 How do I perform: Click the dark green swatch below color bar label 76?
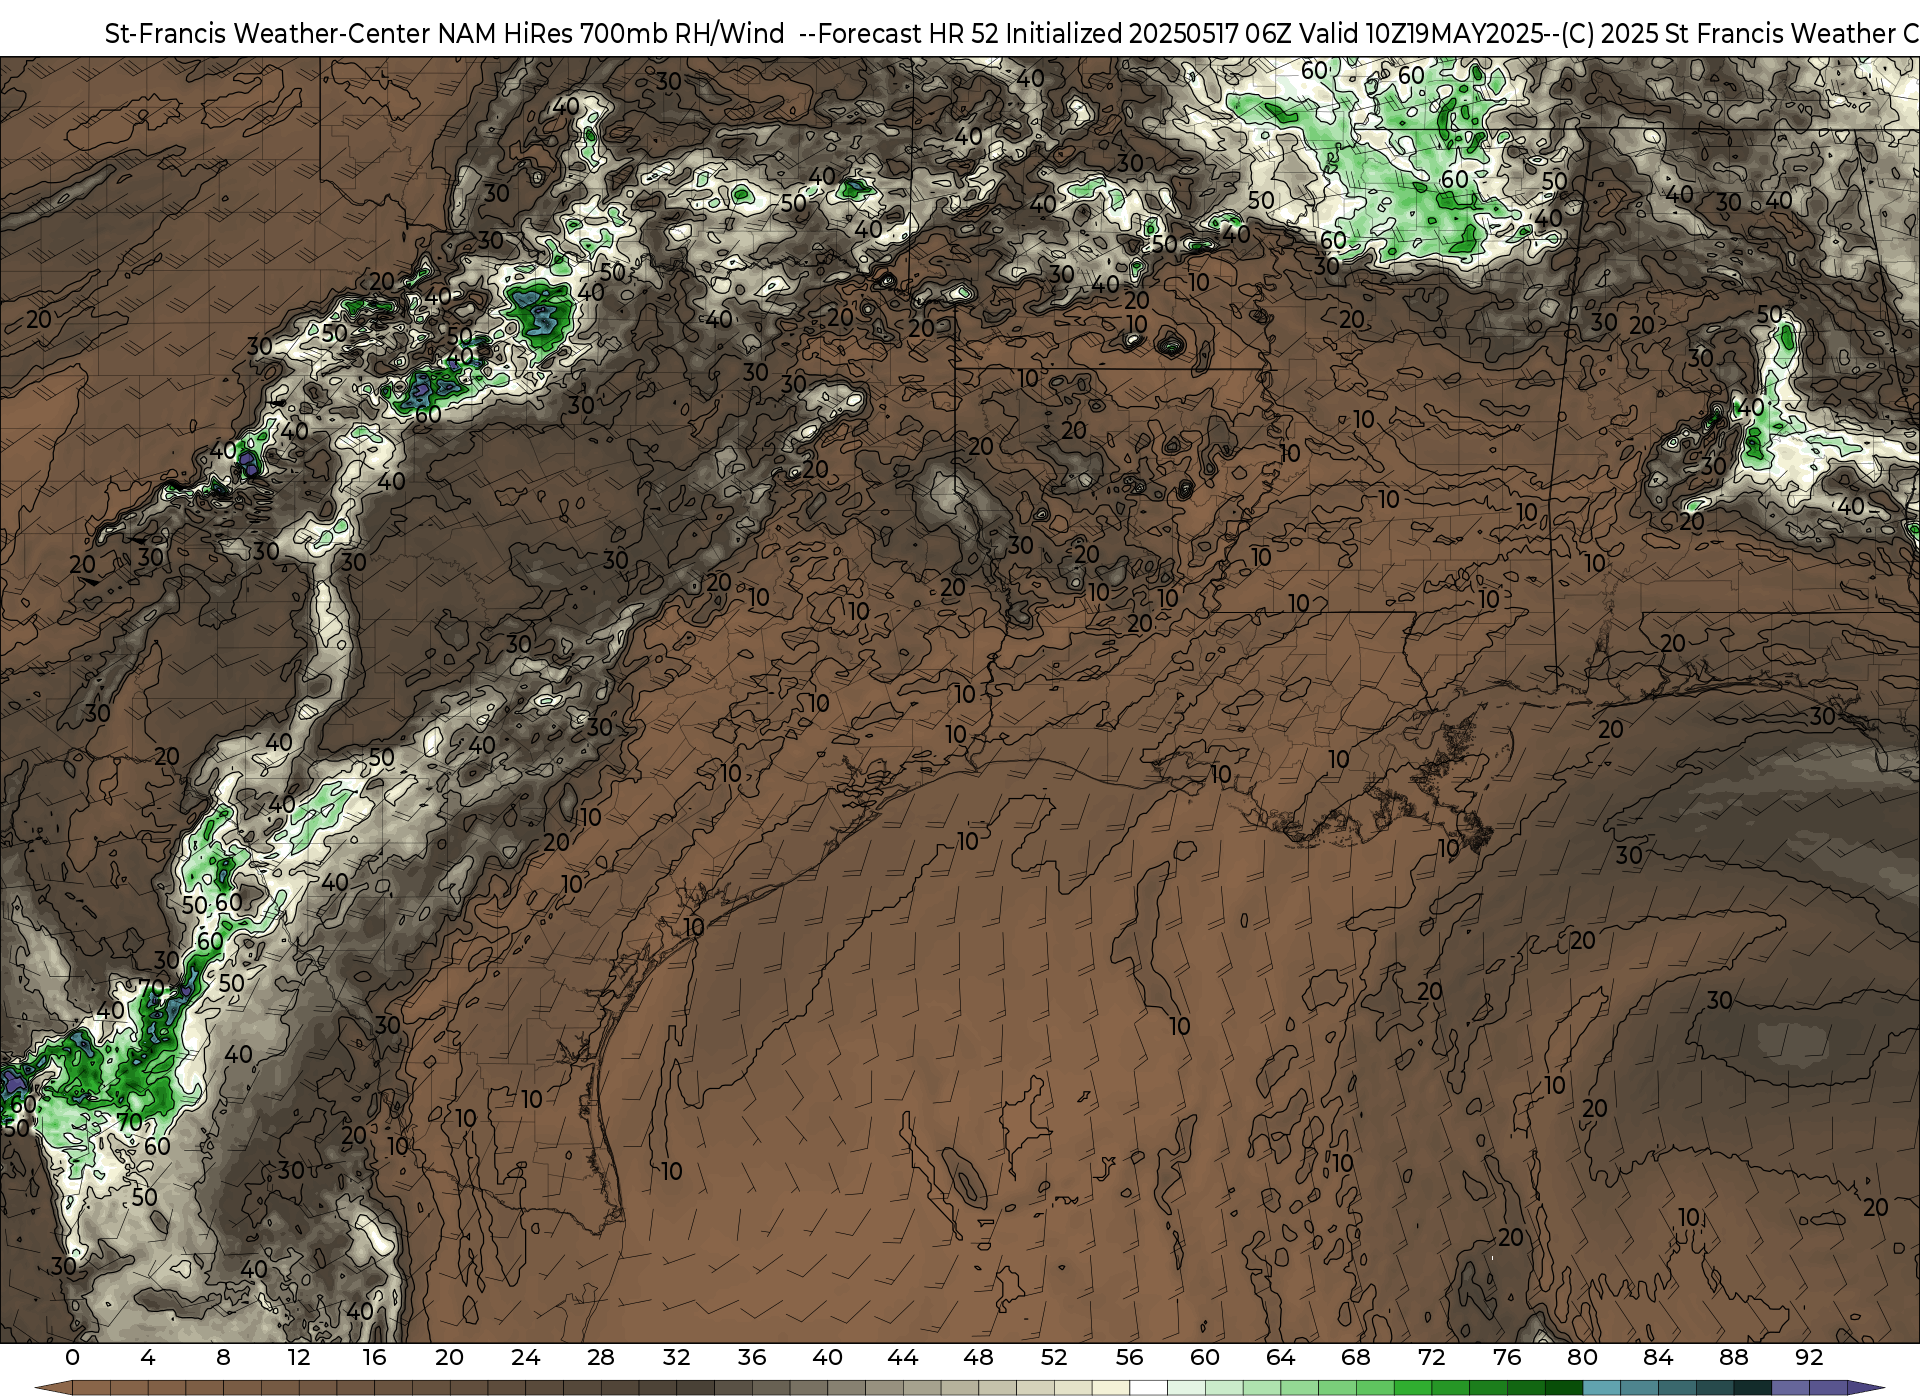coord(1526,1388)
